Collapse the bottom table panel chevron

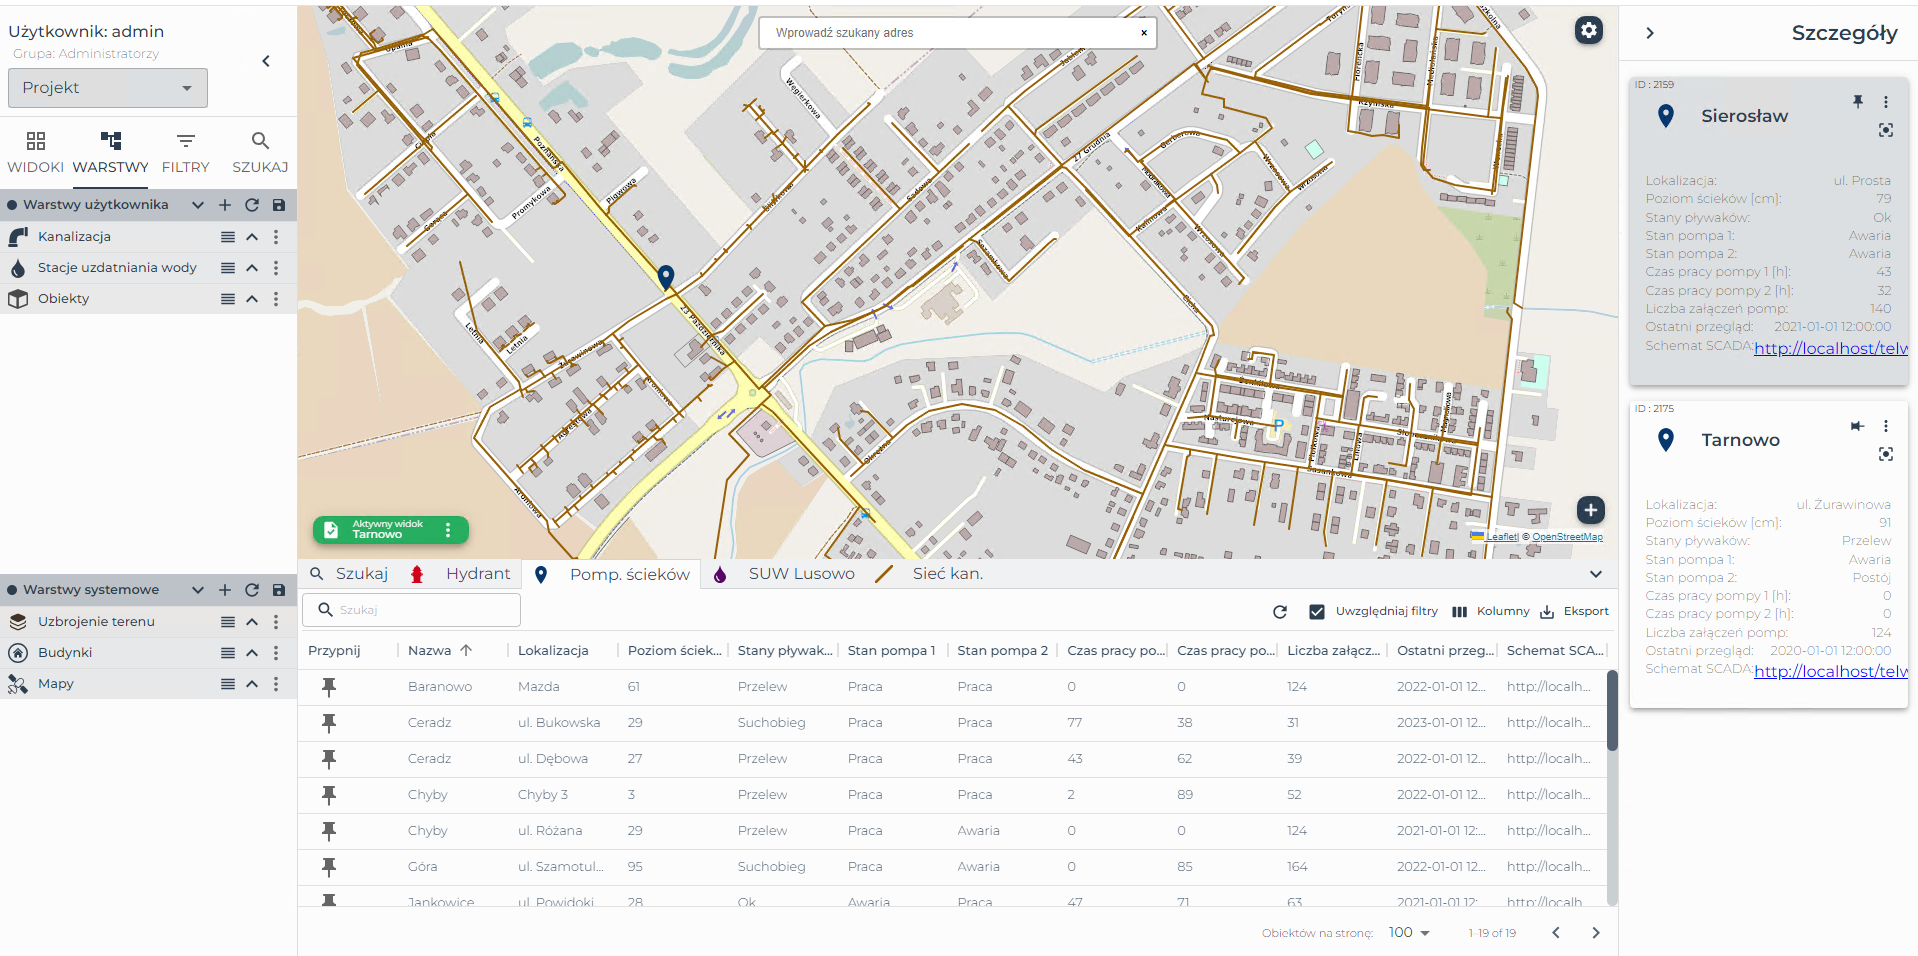[x=1596, y=574]
